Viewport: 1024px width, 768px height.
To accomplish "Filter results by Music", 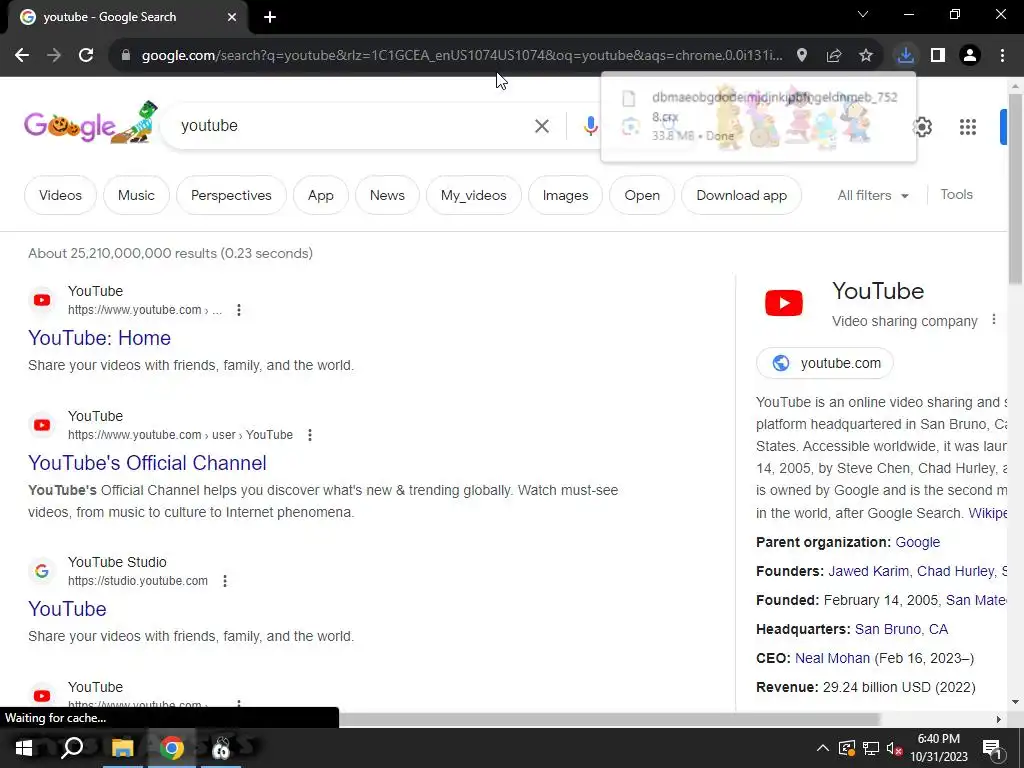I will pos(136,195).
